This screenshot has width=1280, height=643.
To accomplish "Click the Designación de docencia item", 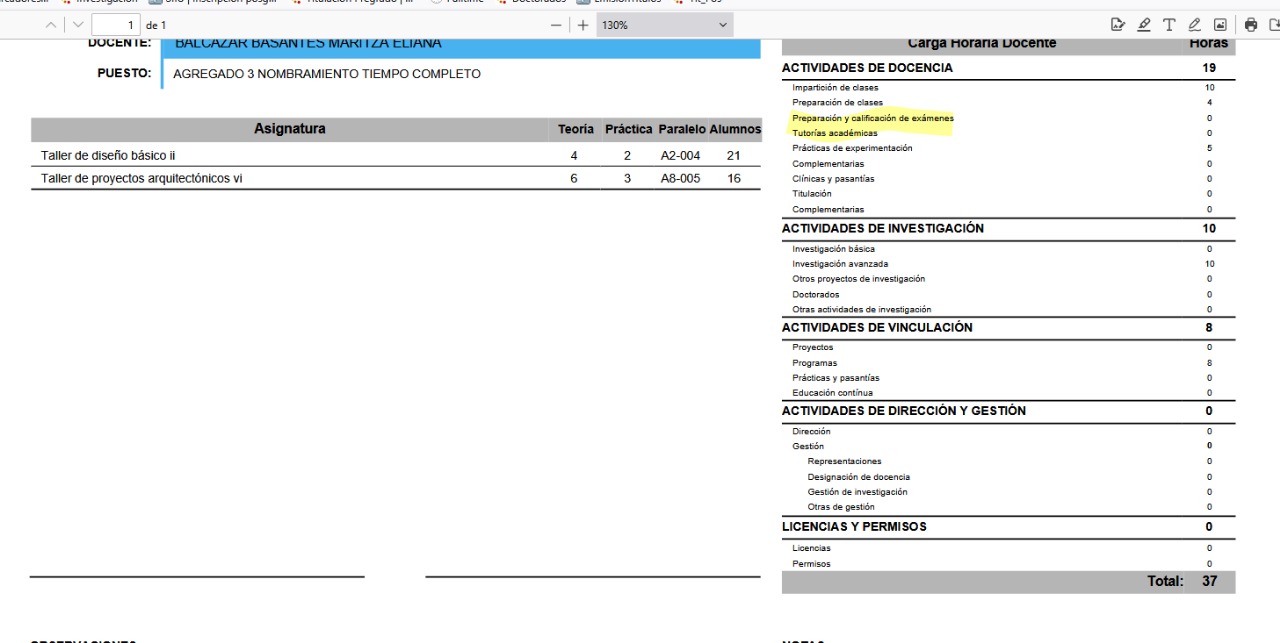I will pyautogui.click(x=859, y=477).
